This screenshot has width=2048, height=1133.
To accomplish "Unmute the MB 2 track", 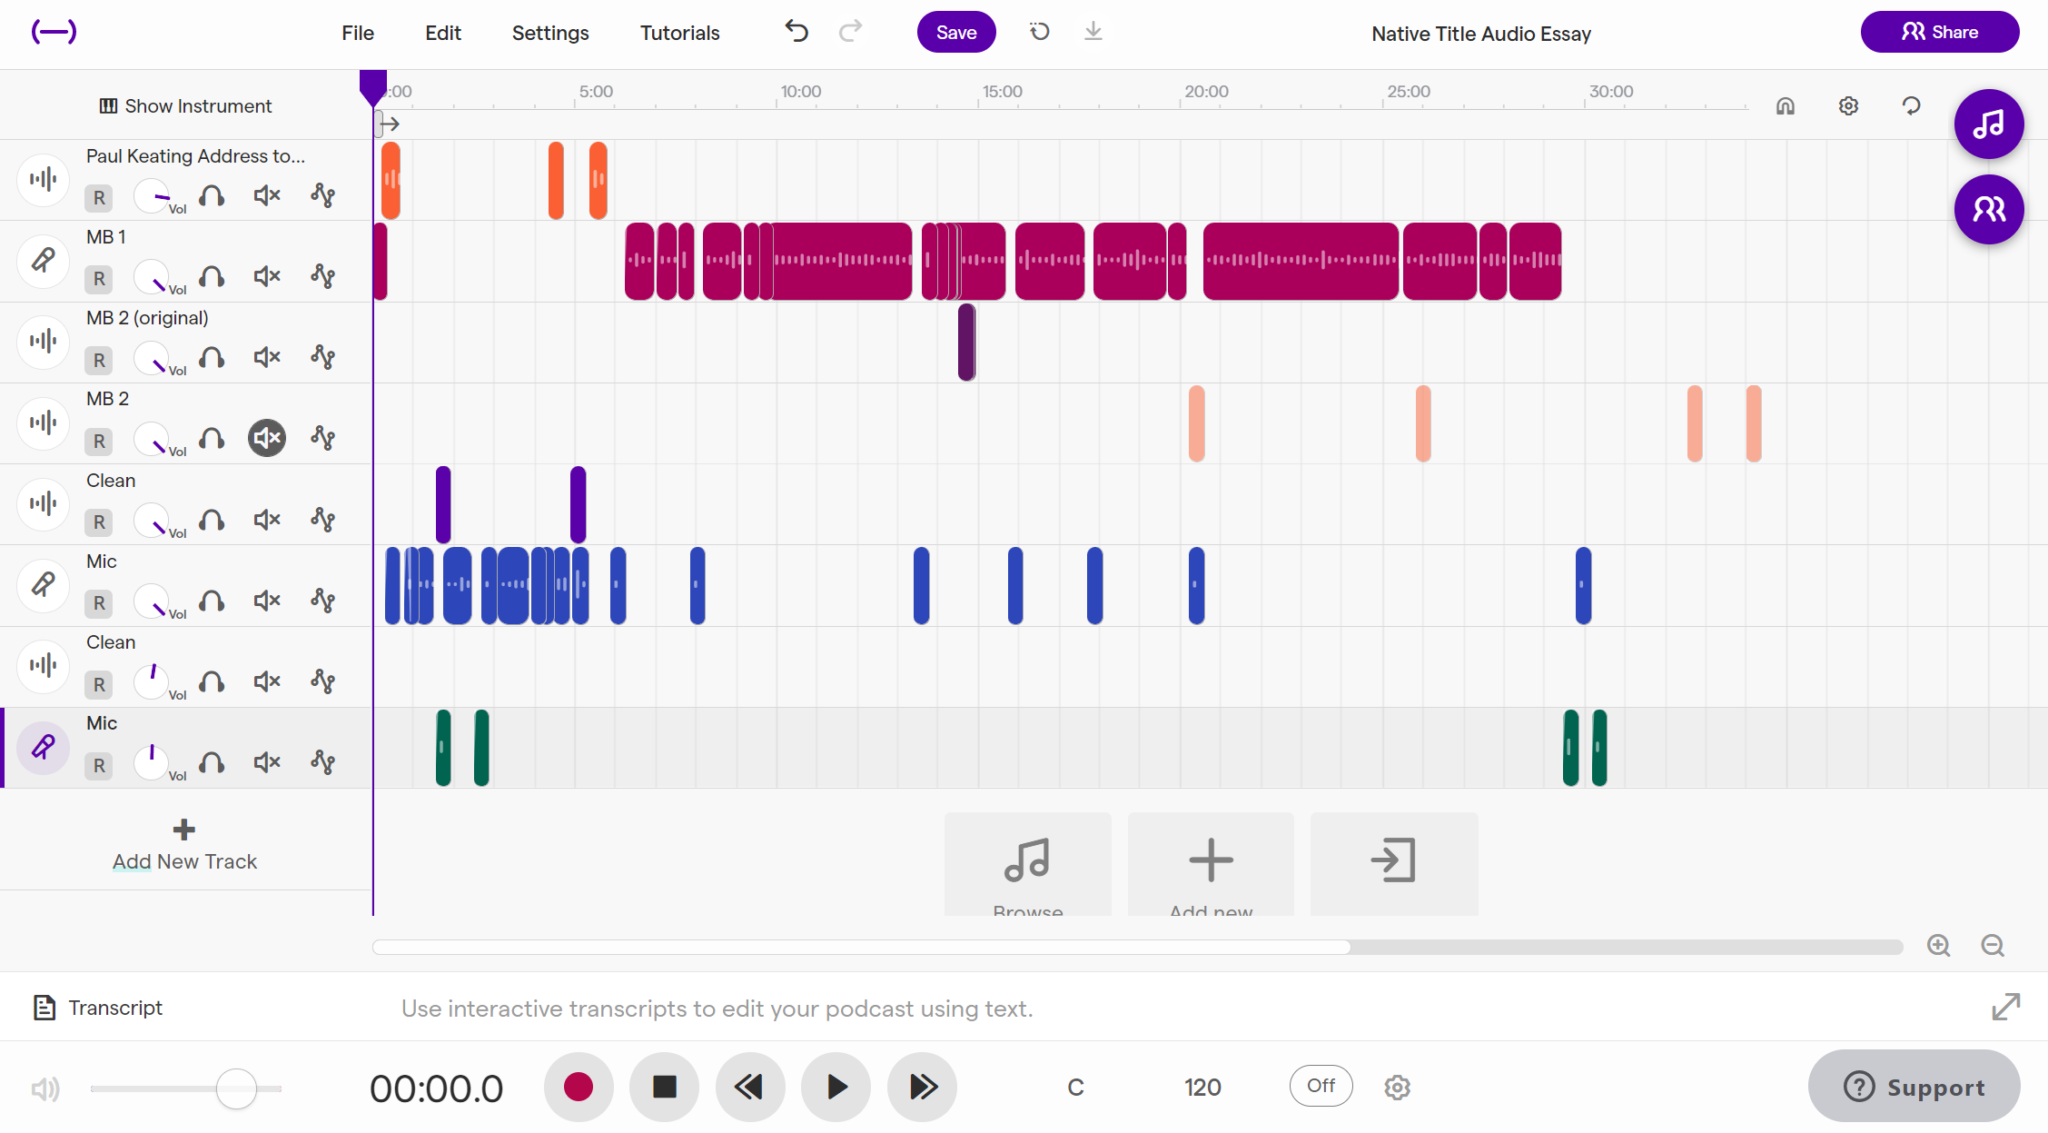I will pyautogui.click(x=267, y=438).
